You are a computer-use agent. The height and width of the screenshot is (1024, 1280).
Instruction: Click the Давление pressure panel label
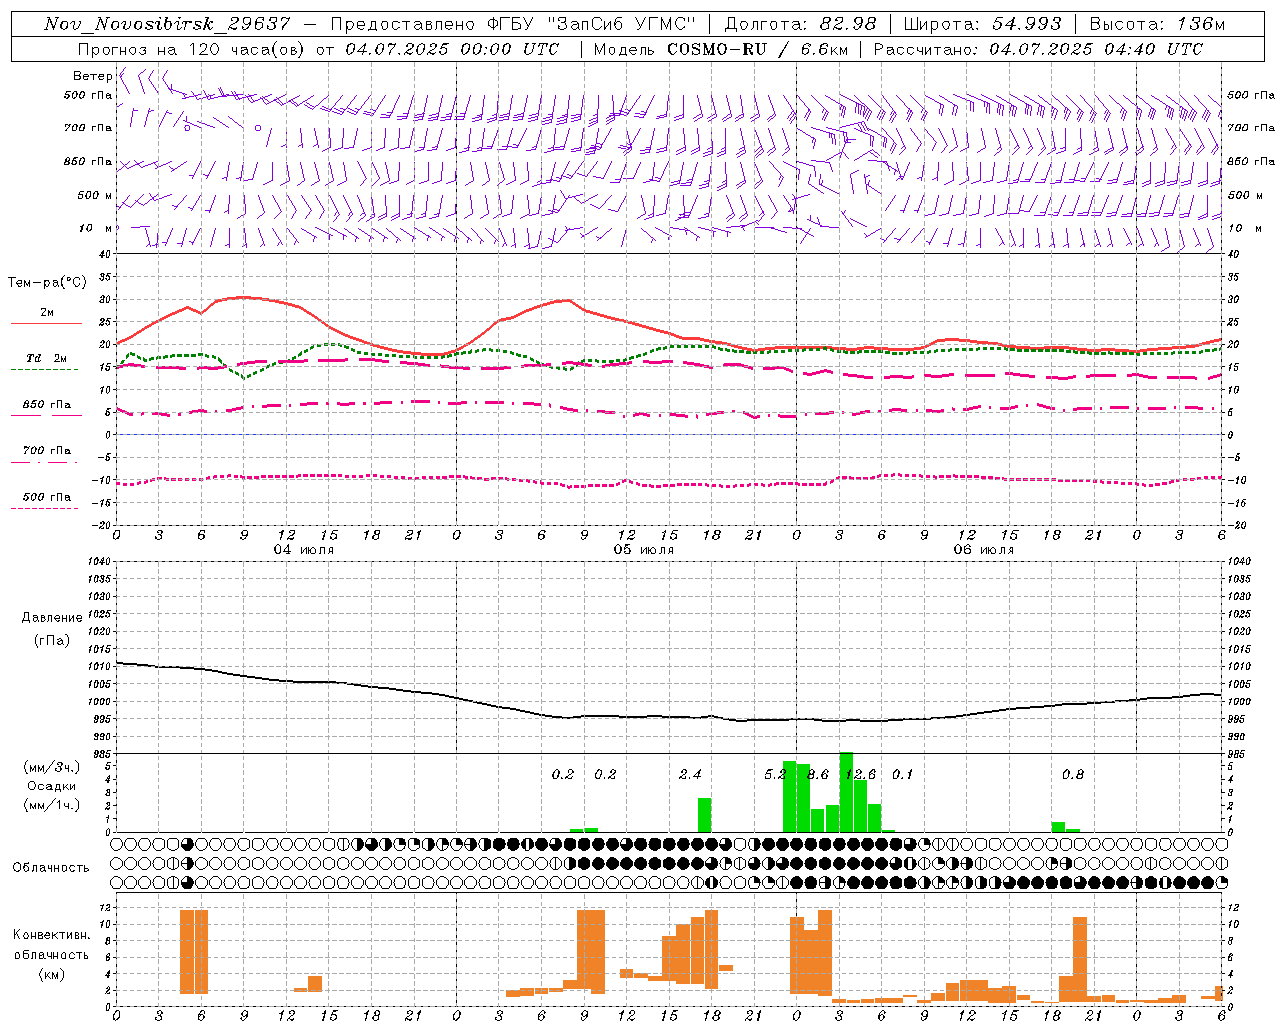point(52,618)
